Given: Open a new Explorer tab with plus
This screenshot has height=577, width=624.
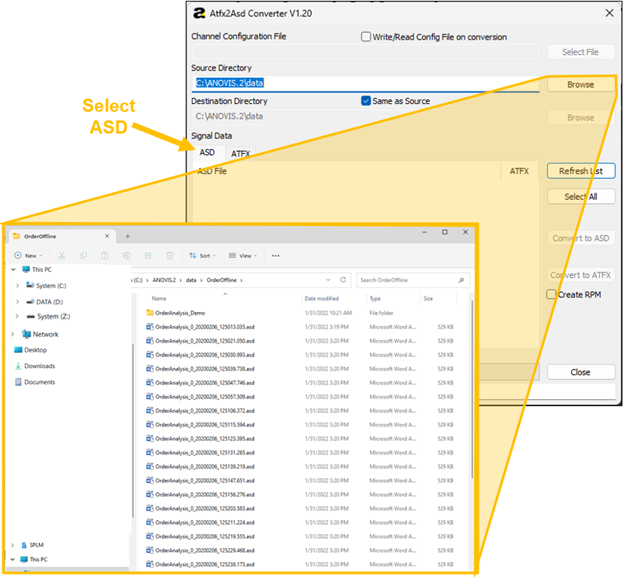Looking at the screenshot, I should [127, 235].
